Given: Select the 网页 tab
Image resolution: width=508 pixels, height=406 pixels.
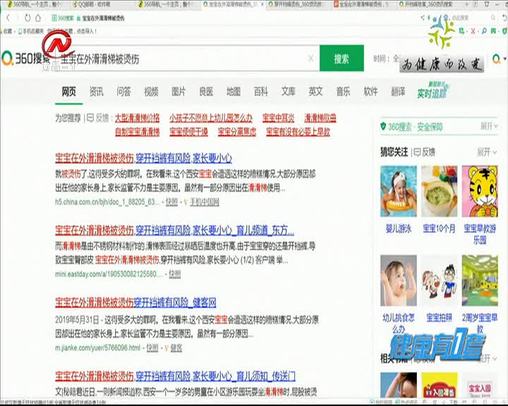Looking at the screenshot, I should [x=69, y=91].
